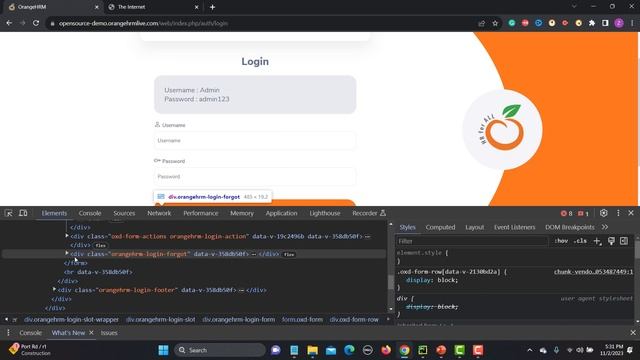Open drawer three-dot more tools menu
The height and width of the screenshot is (360, 640).
coord(8,333)
